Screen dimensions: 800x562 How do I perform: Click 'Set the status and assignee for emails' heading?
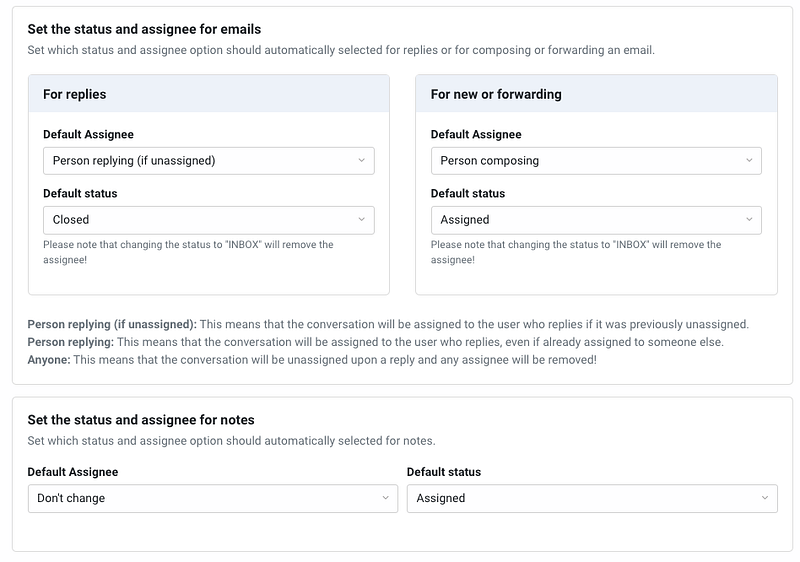[x=144, y=29]
